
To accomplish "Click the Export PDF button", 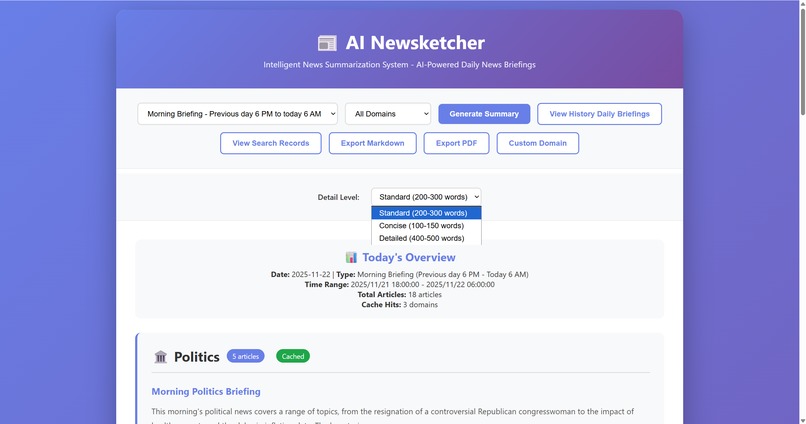I will 456,143.
